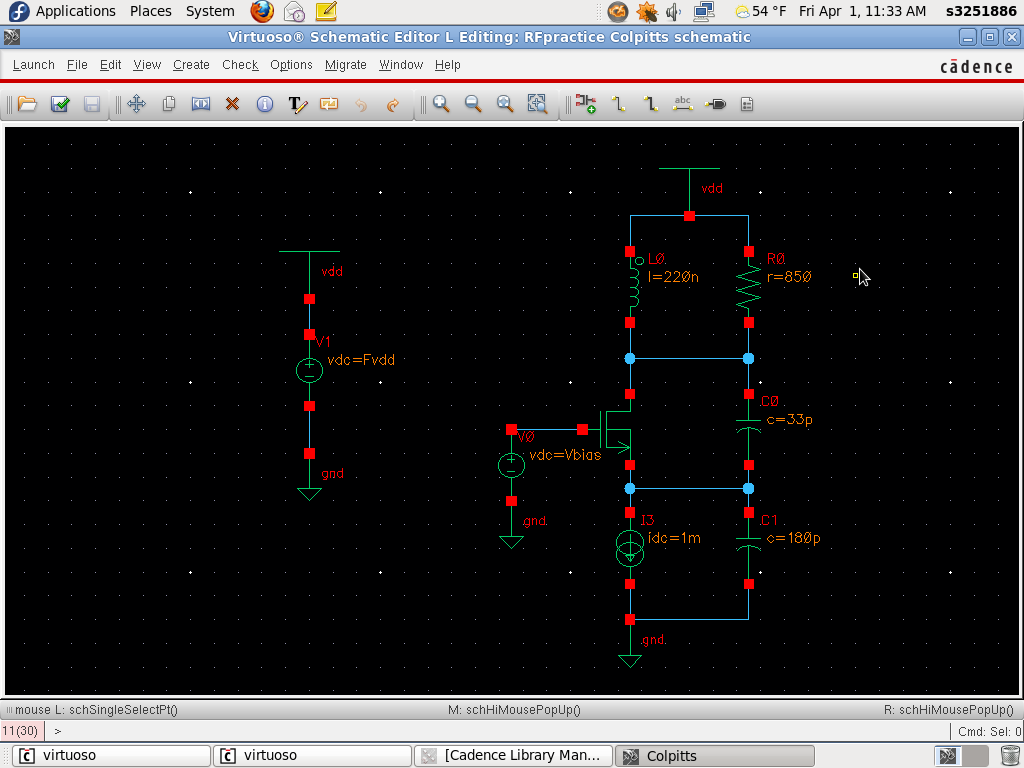Click the red X Delete icon
The width and height of the screenshot is (1024, 768).
tap(232, 104)
